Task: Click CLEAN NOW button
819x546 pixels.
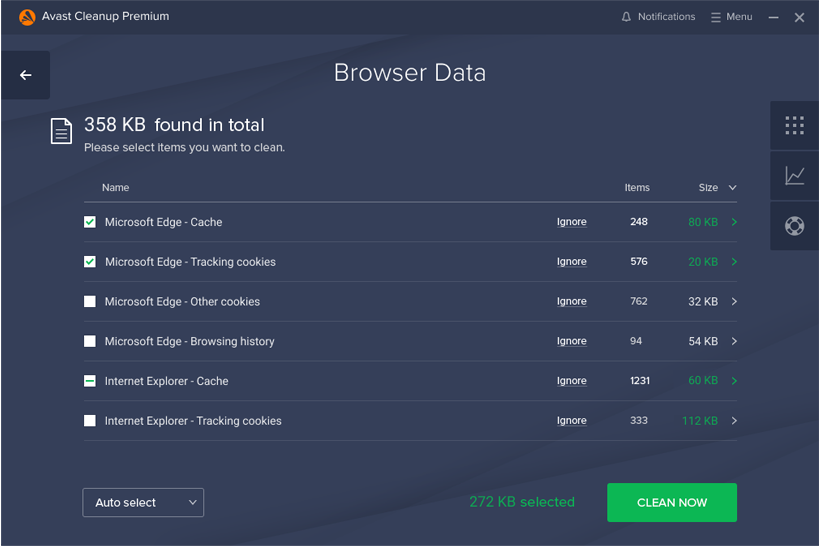Action: pos(672,503)
